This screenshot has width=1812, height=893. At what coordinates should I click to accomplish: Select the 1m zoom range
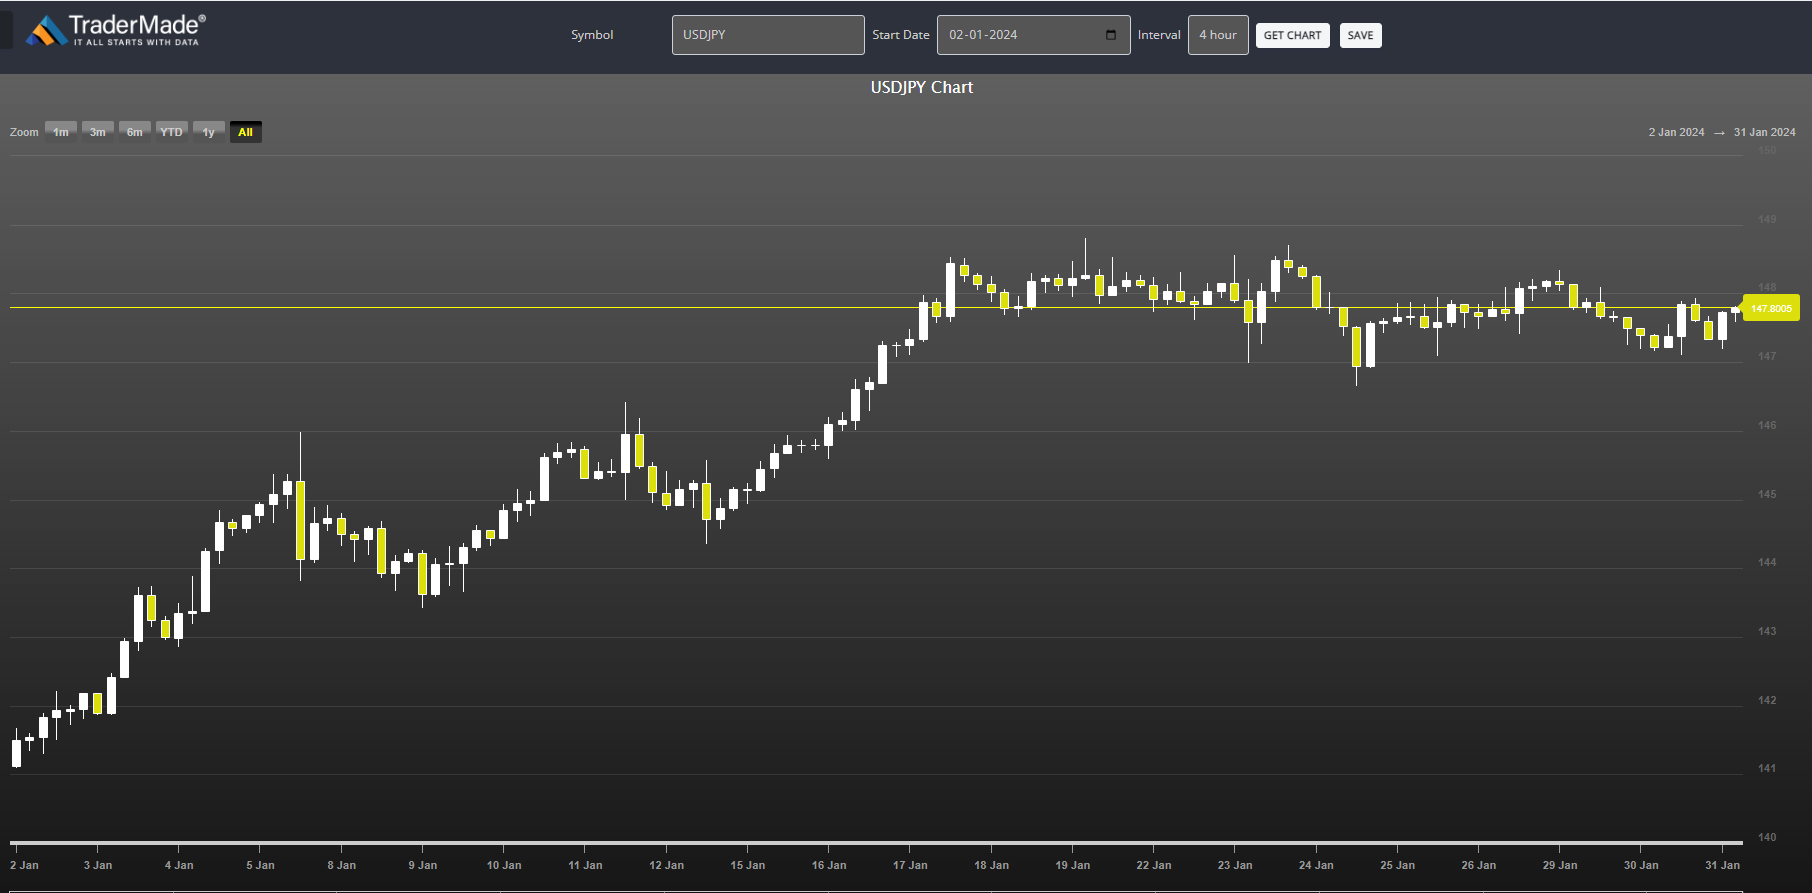[61, 132]
